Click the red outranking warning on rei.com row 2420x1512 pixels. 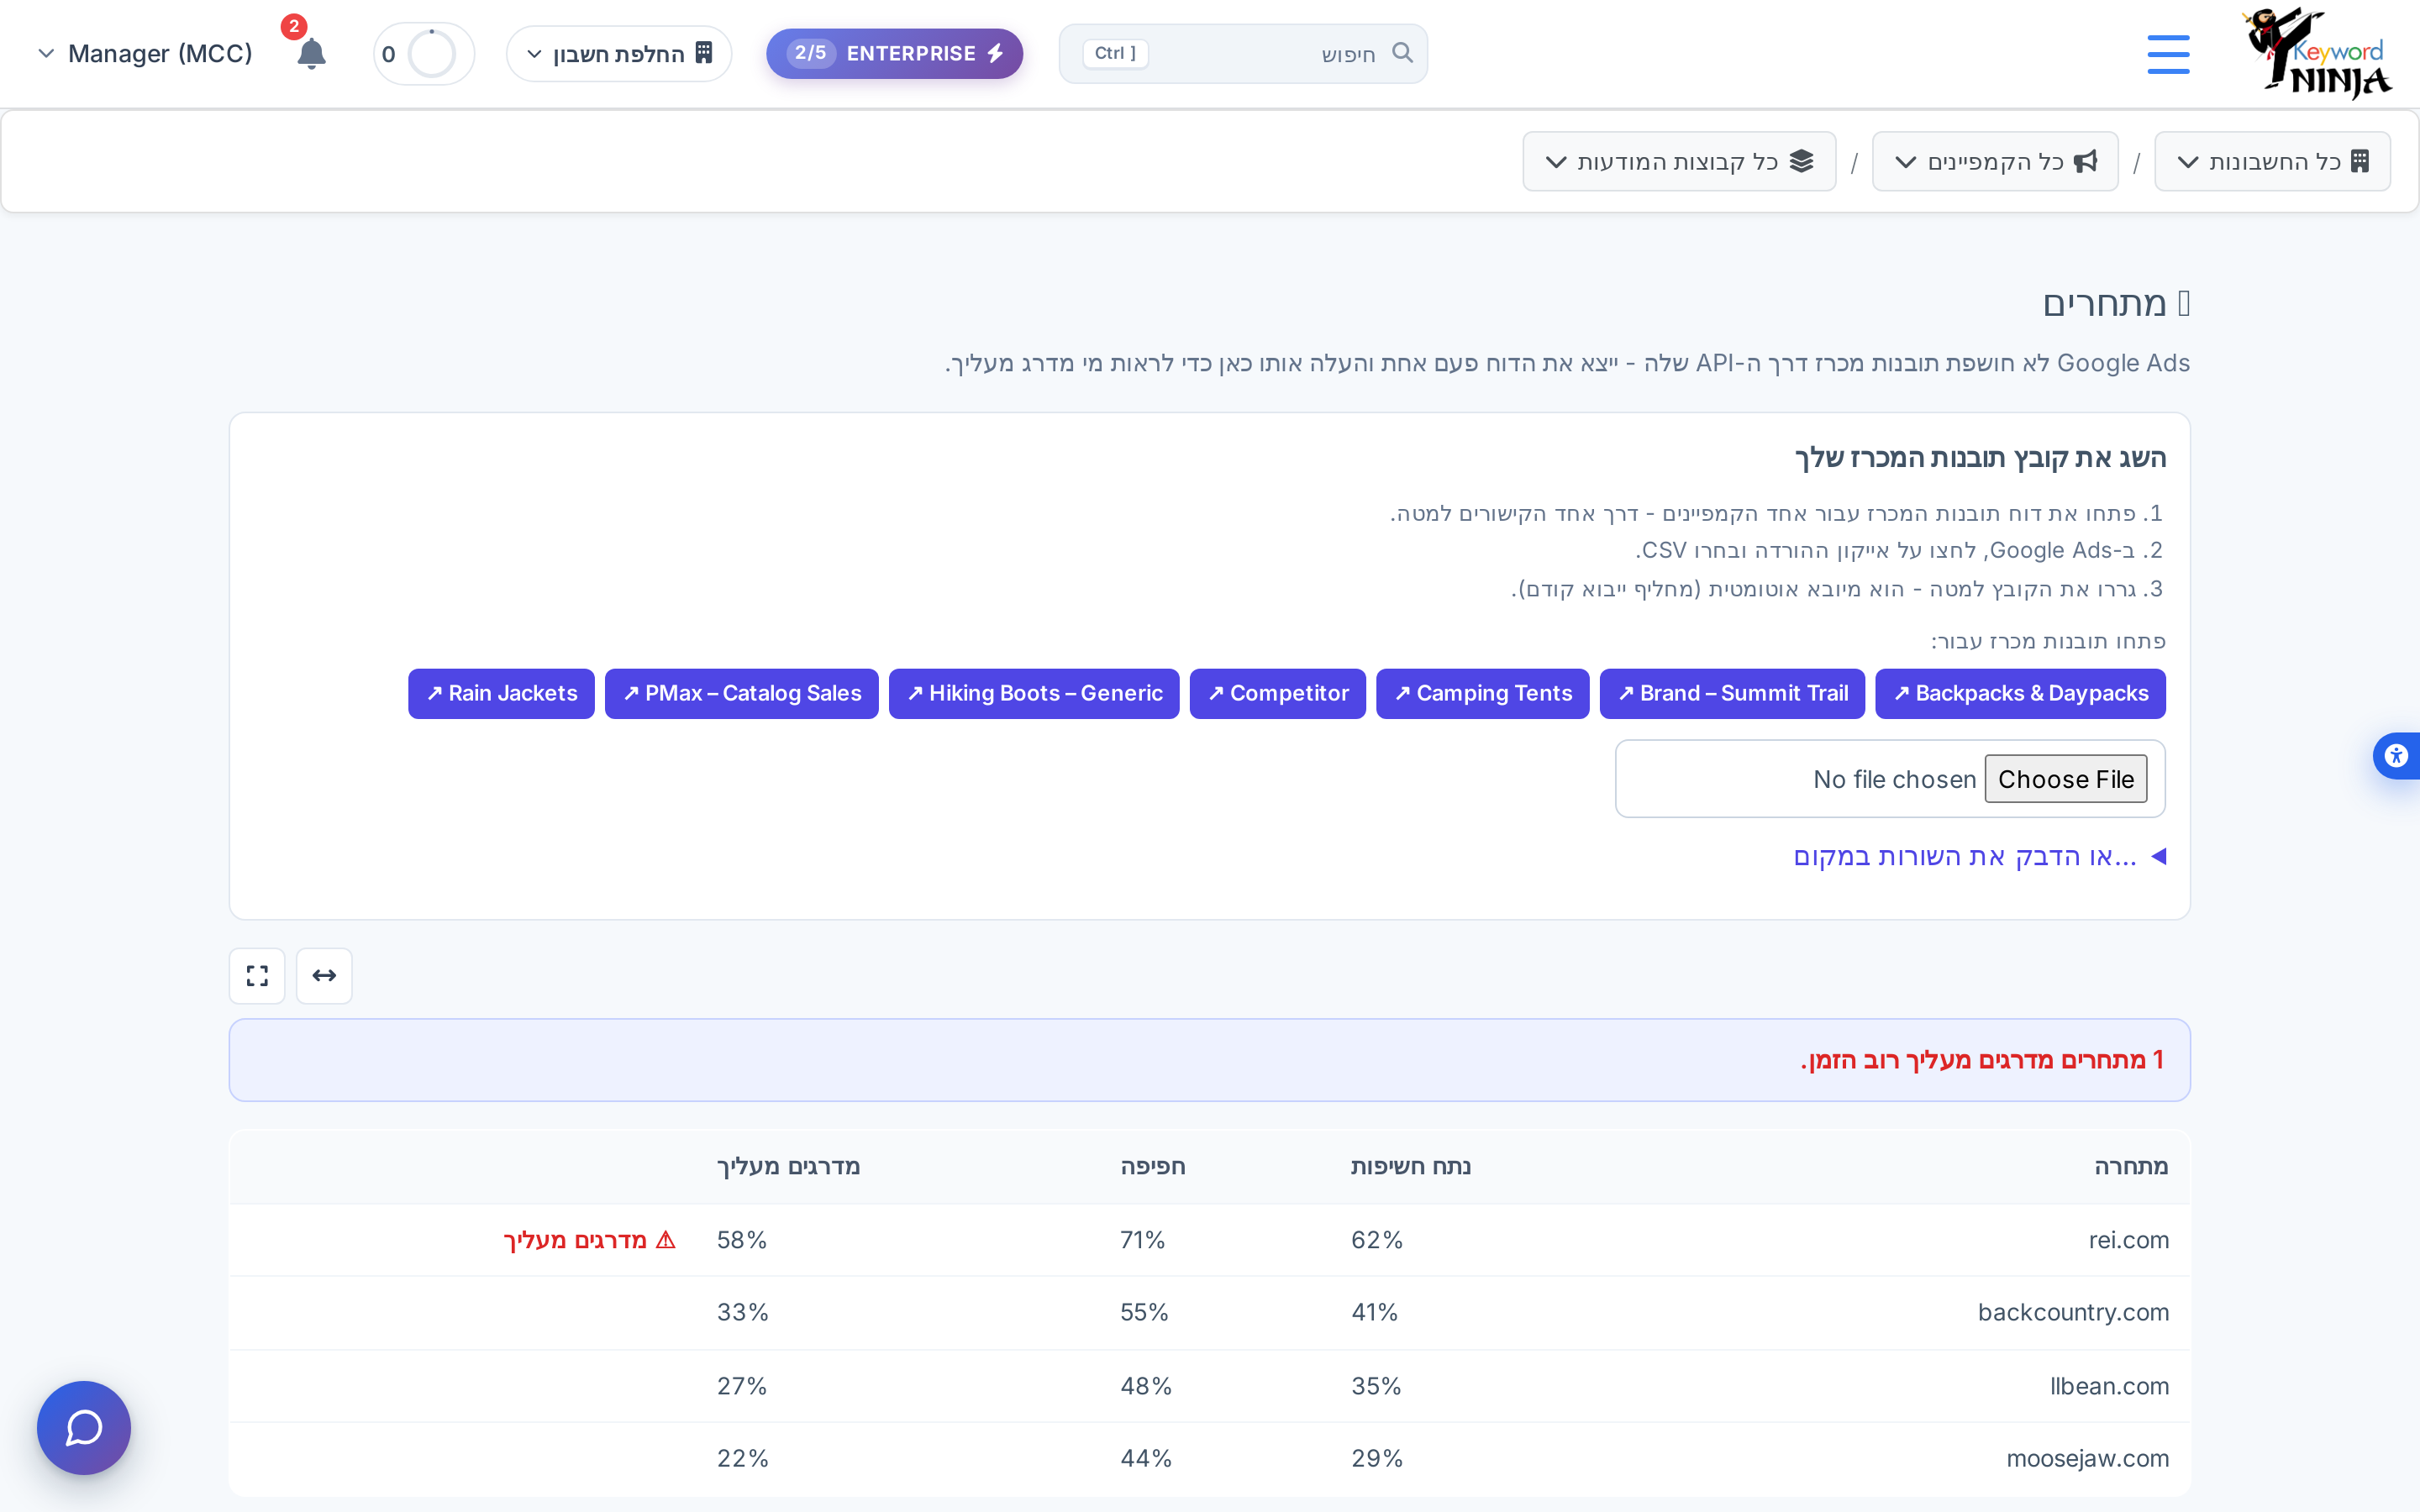590,1240
